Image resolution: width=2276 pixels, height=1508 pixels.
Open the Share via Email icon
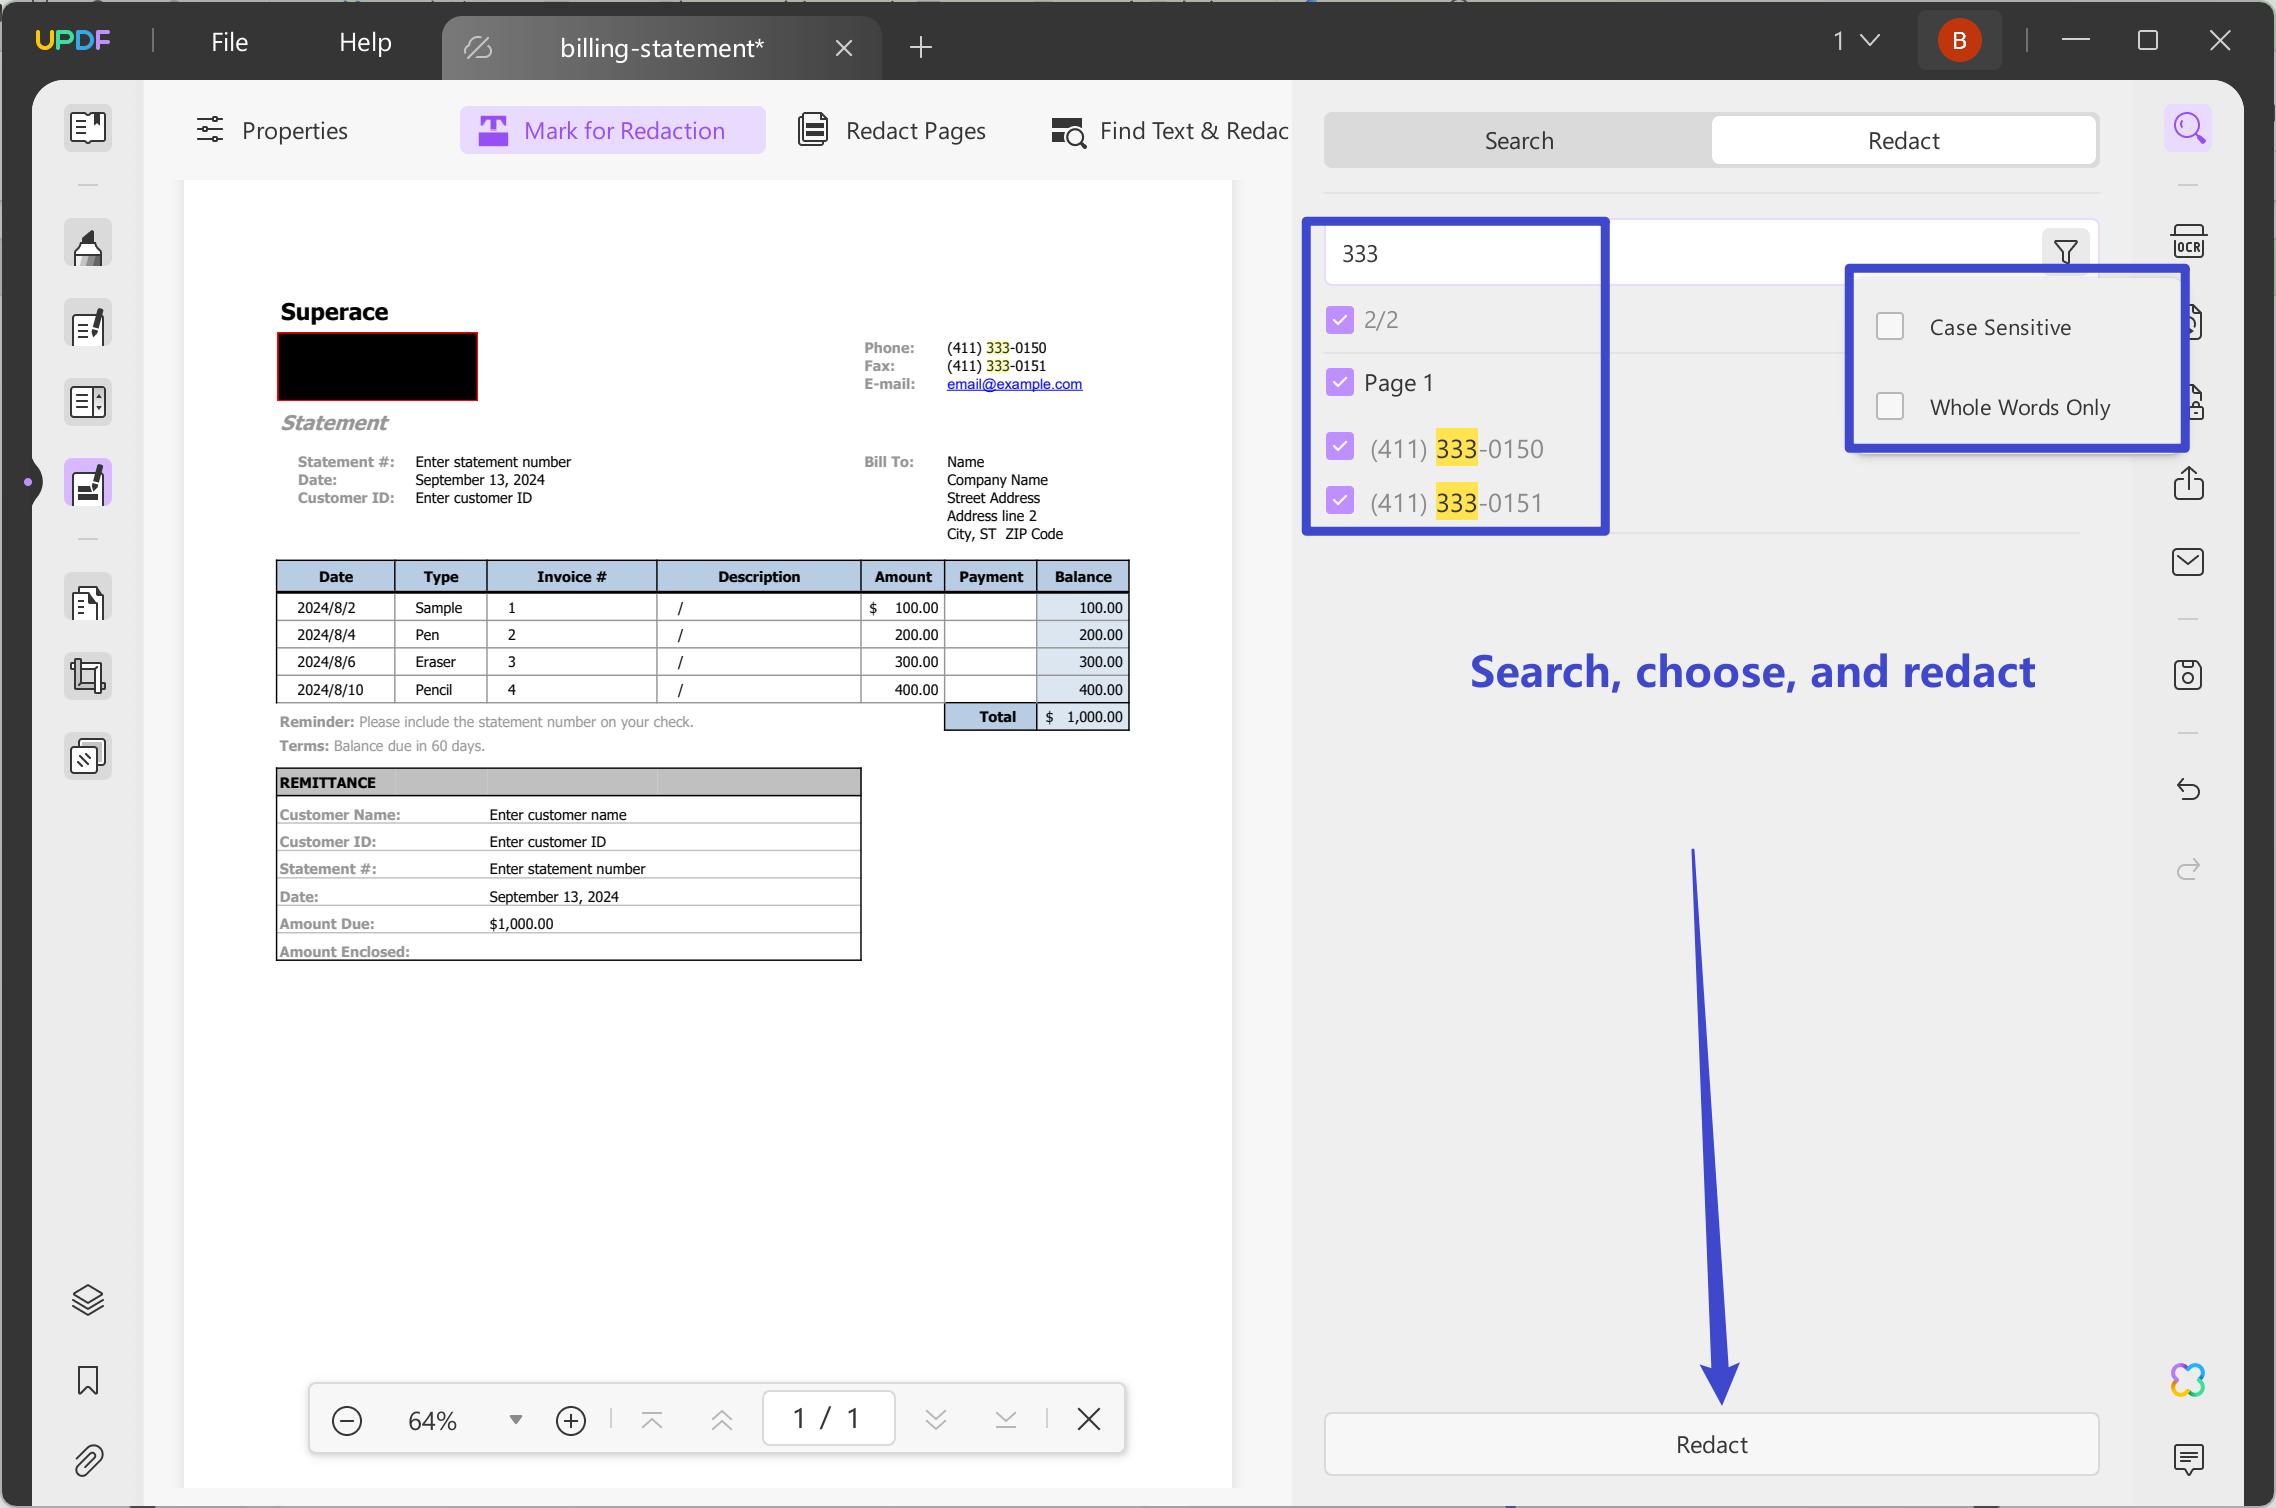point(2189,562)
